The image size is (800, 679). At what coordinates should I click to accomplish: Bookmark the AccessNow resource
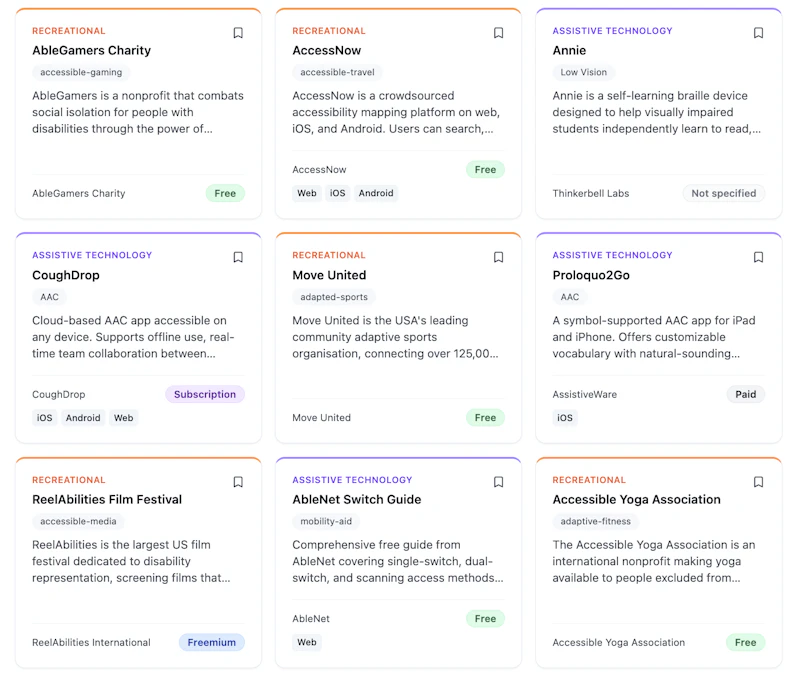pyautogui.click(x=498, y=33)
